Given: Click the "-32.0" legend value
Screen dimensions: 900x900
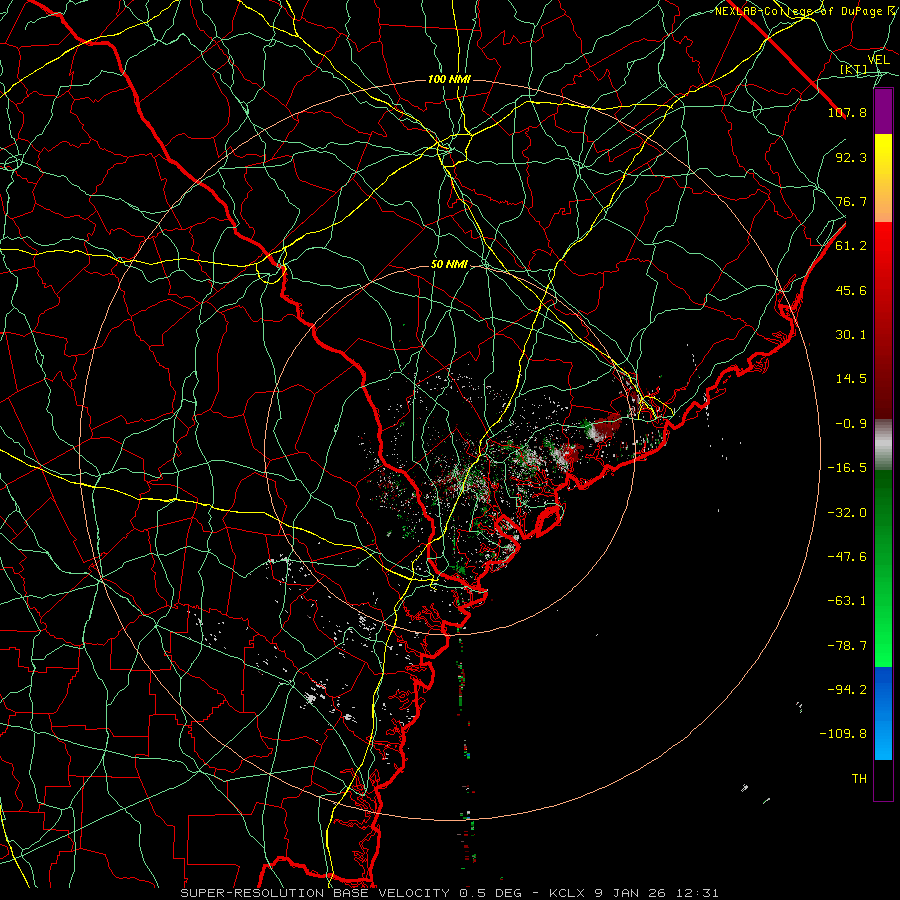Looking at the screenshot, I should tap(847, 513).
